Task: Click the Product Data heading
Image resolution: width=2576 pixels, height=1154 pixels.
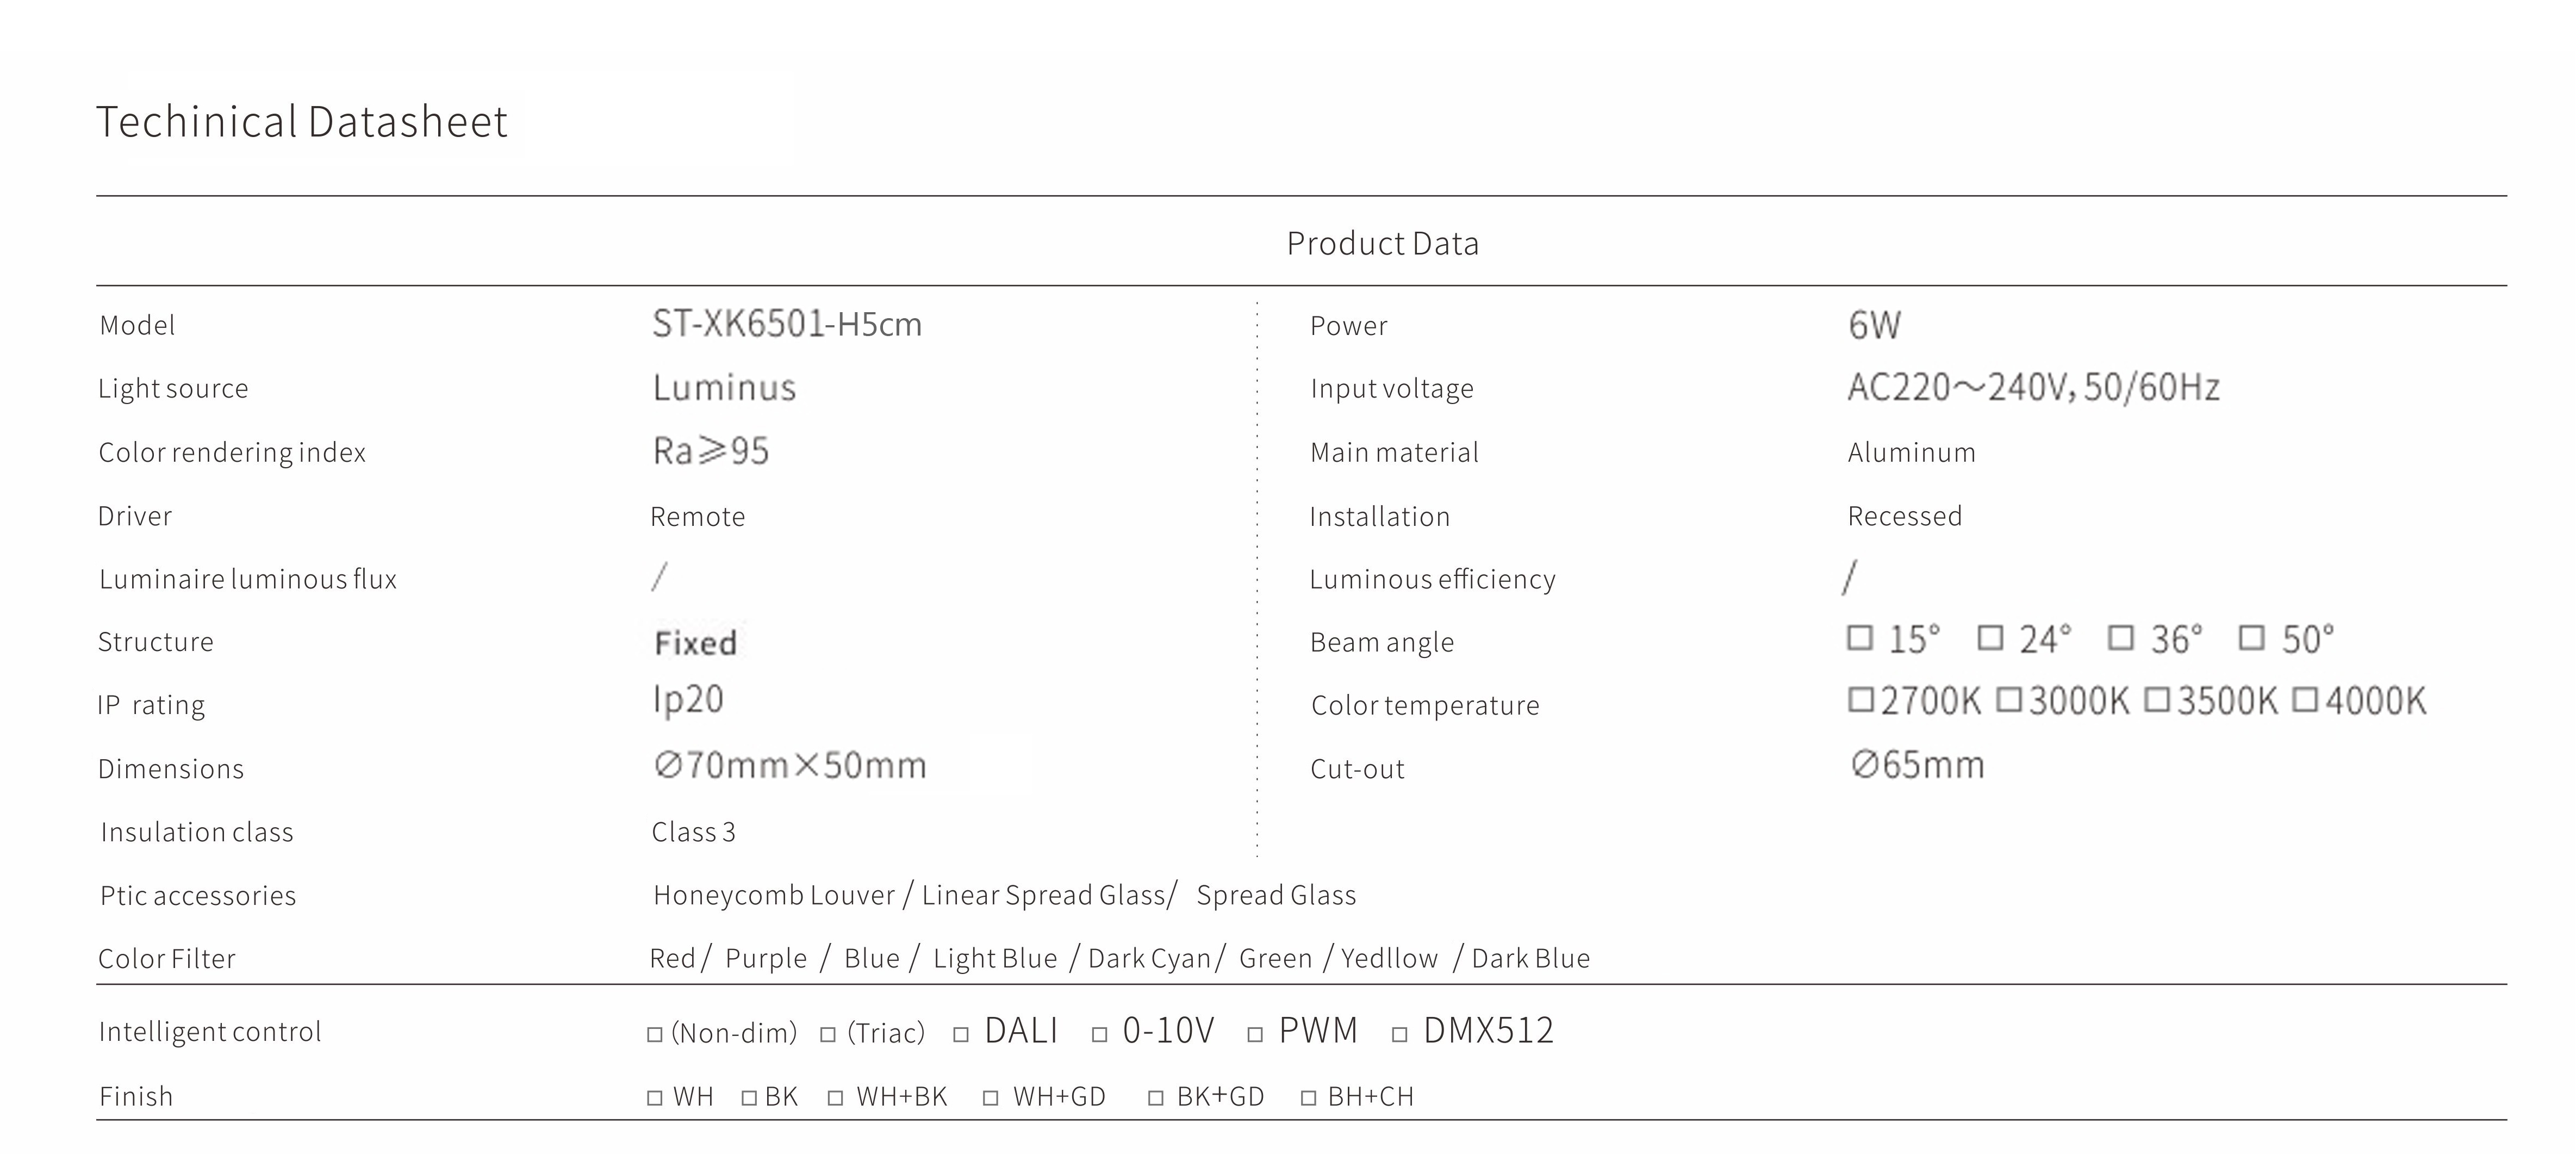Action: [1382, 243]
